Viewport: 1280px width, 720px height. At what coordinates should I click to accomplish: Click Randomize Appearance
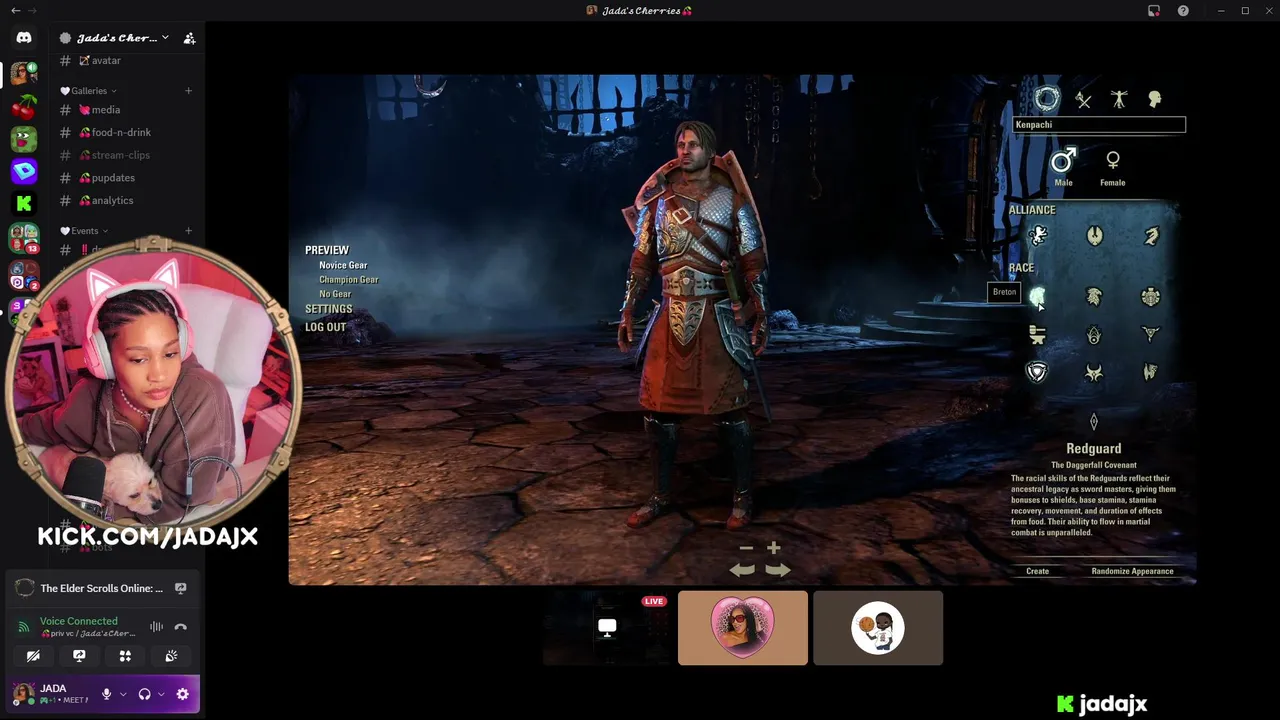pyautogui.click(x=1132, y=571)
